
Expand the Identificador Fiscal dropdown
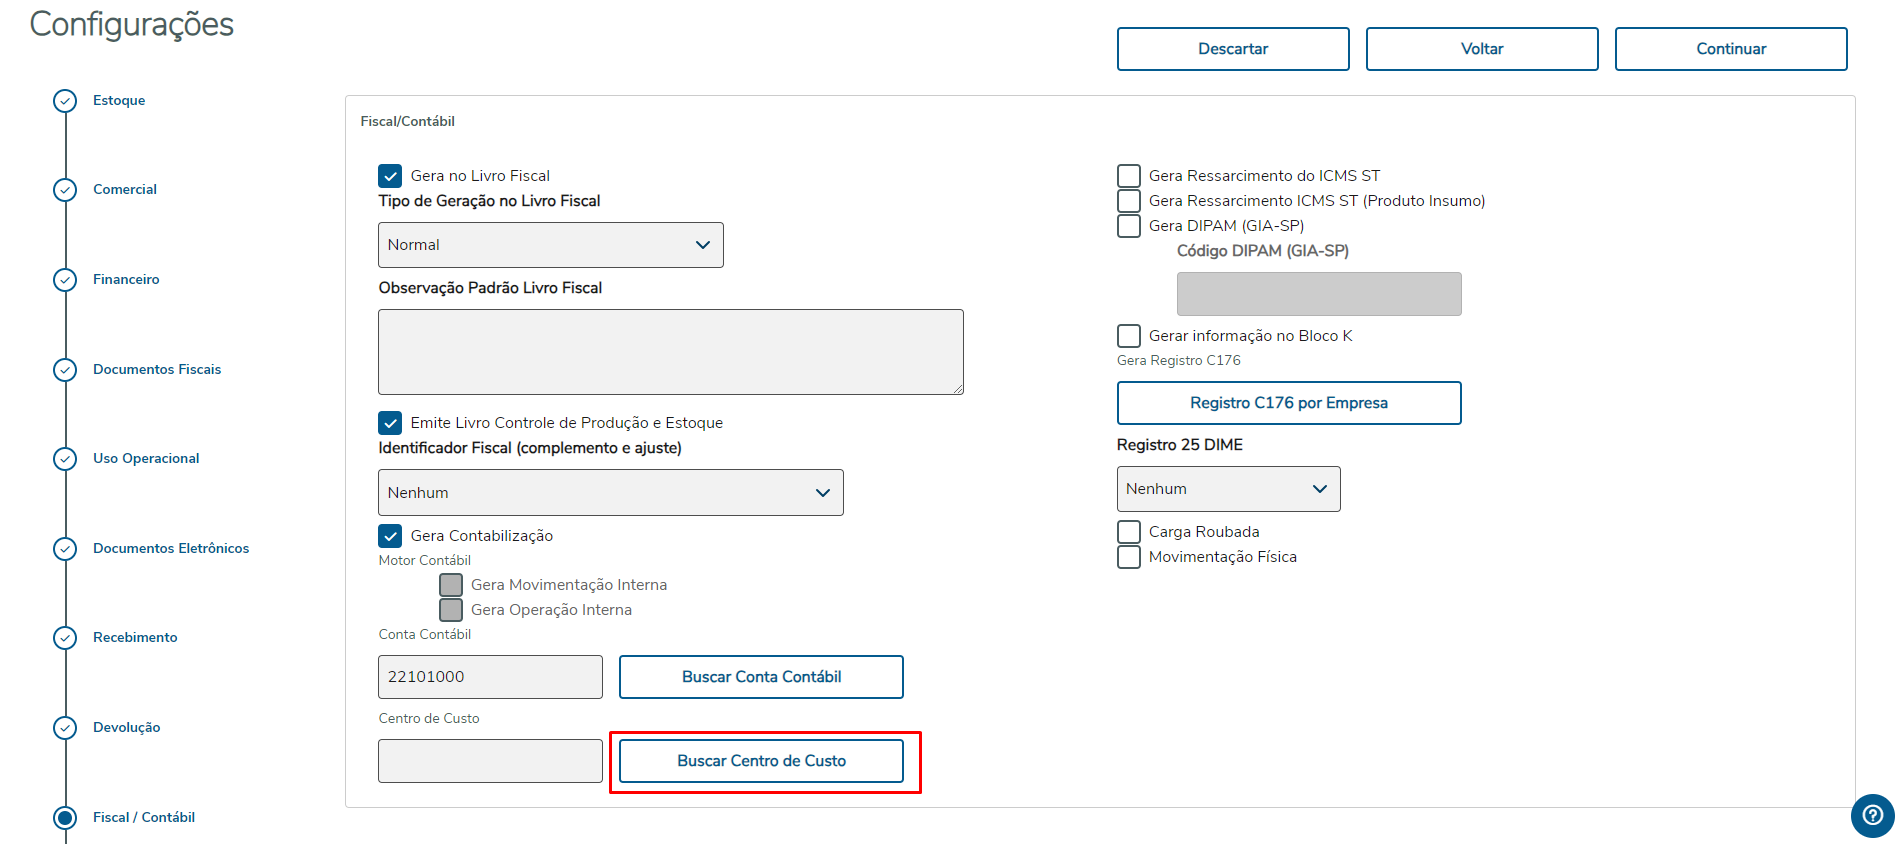[x=610, y=493]
